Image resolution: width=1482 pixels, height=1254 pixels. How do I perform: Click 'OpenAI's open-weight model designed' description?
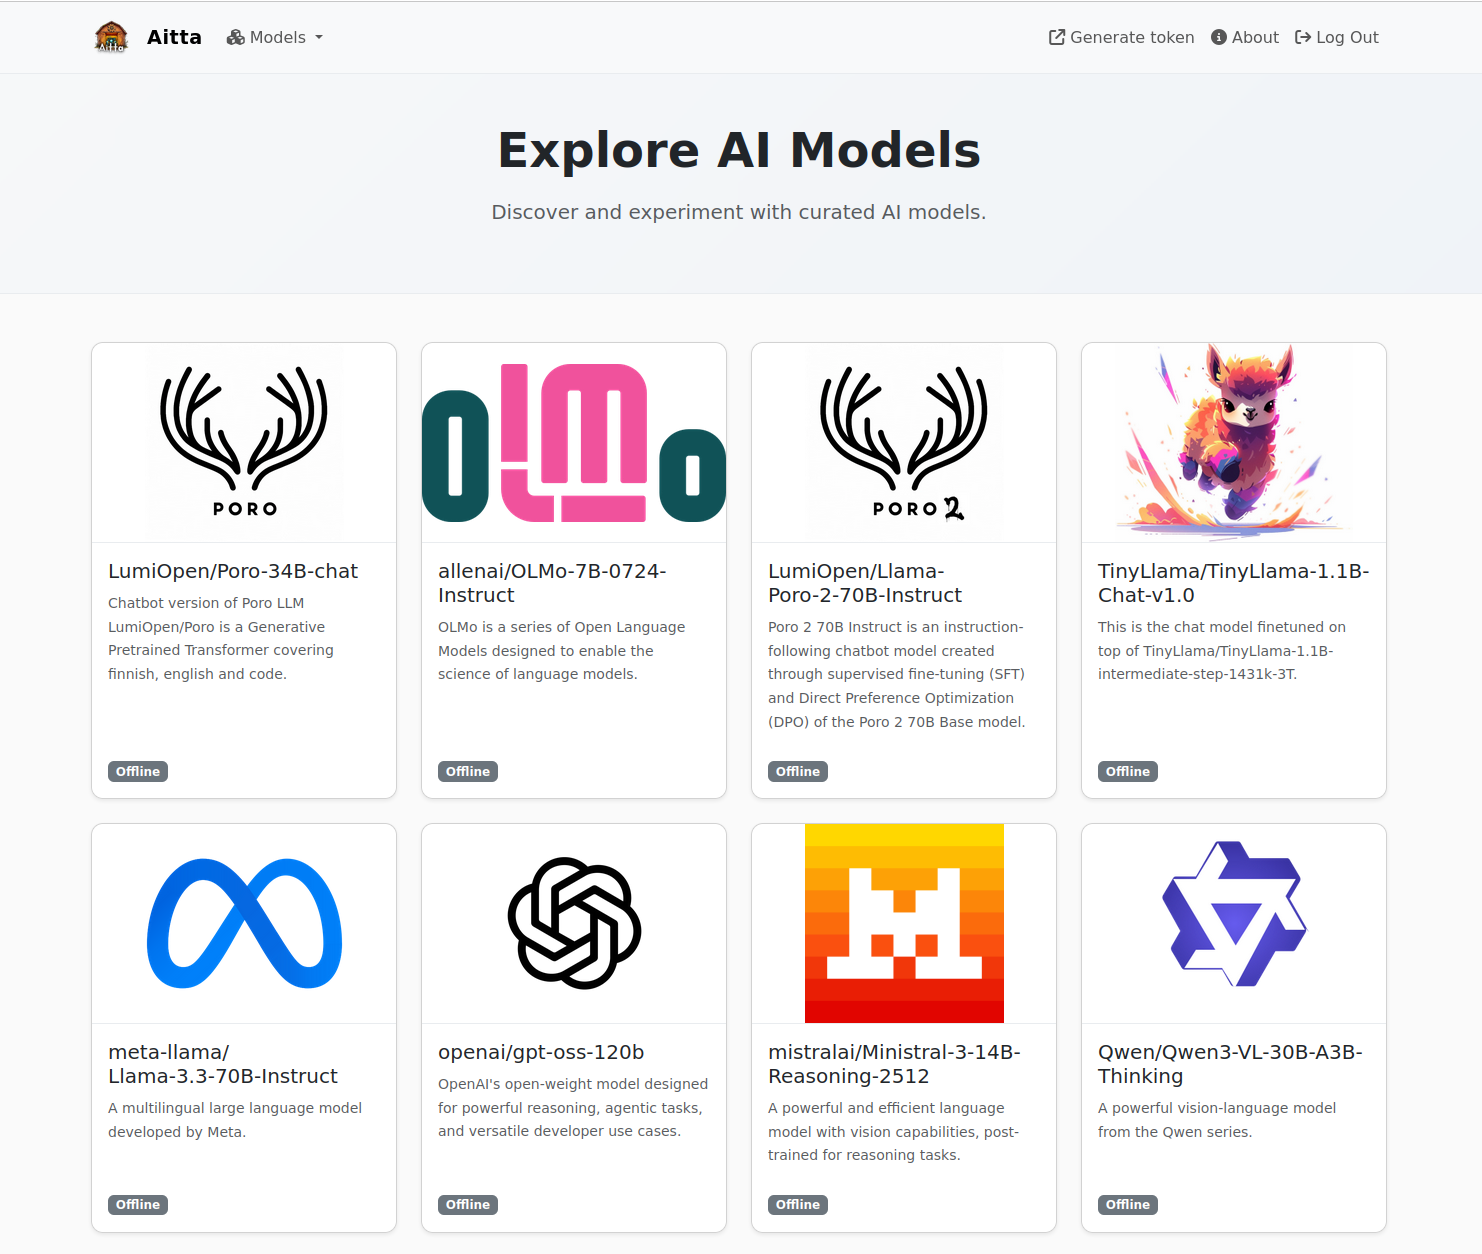tap(573, 1107)
